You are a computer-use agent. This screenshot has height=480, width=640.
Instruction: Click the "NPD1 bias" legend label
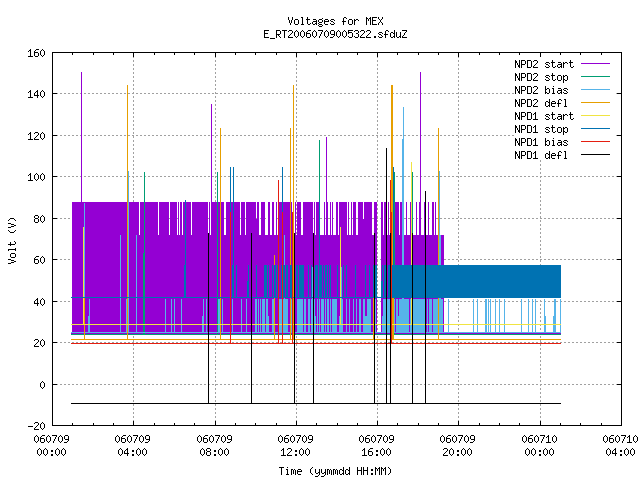click(x=541, y=142)
